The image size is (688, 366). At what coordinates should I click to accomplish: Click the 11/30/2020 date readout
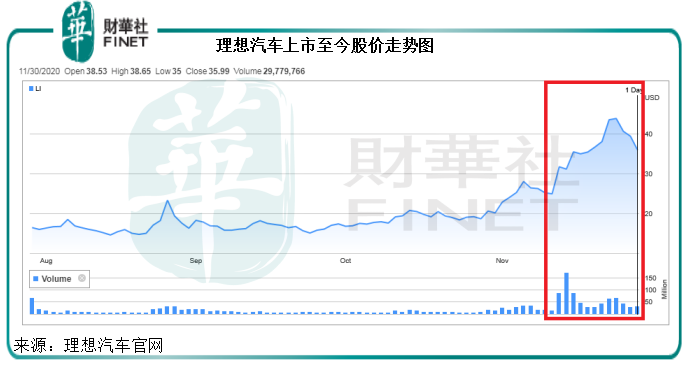click(39, 71)
